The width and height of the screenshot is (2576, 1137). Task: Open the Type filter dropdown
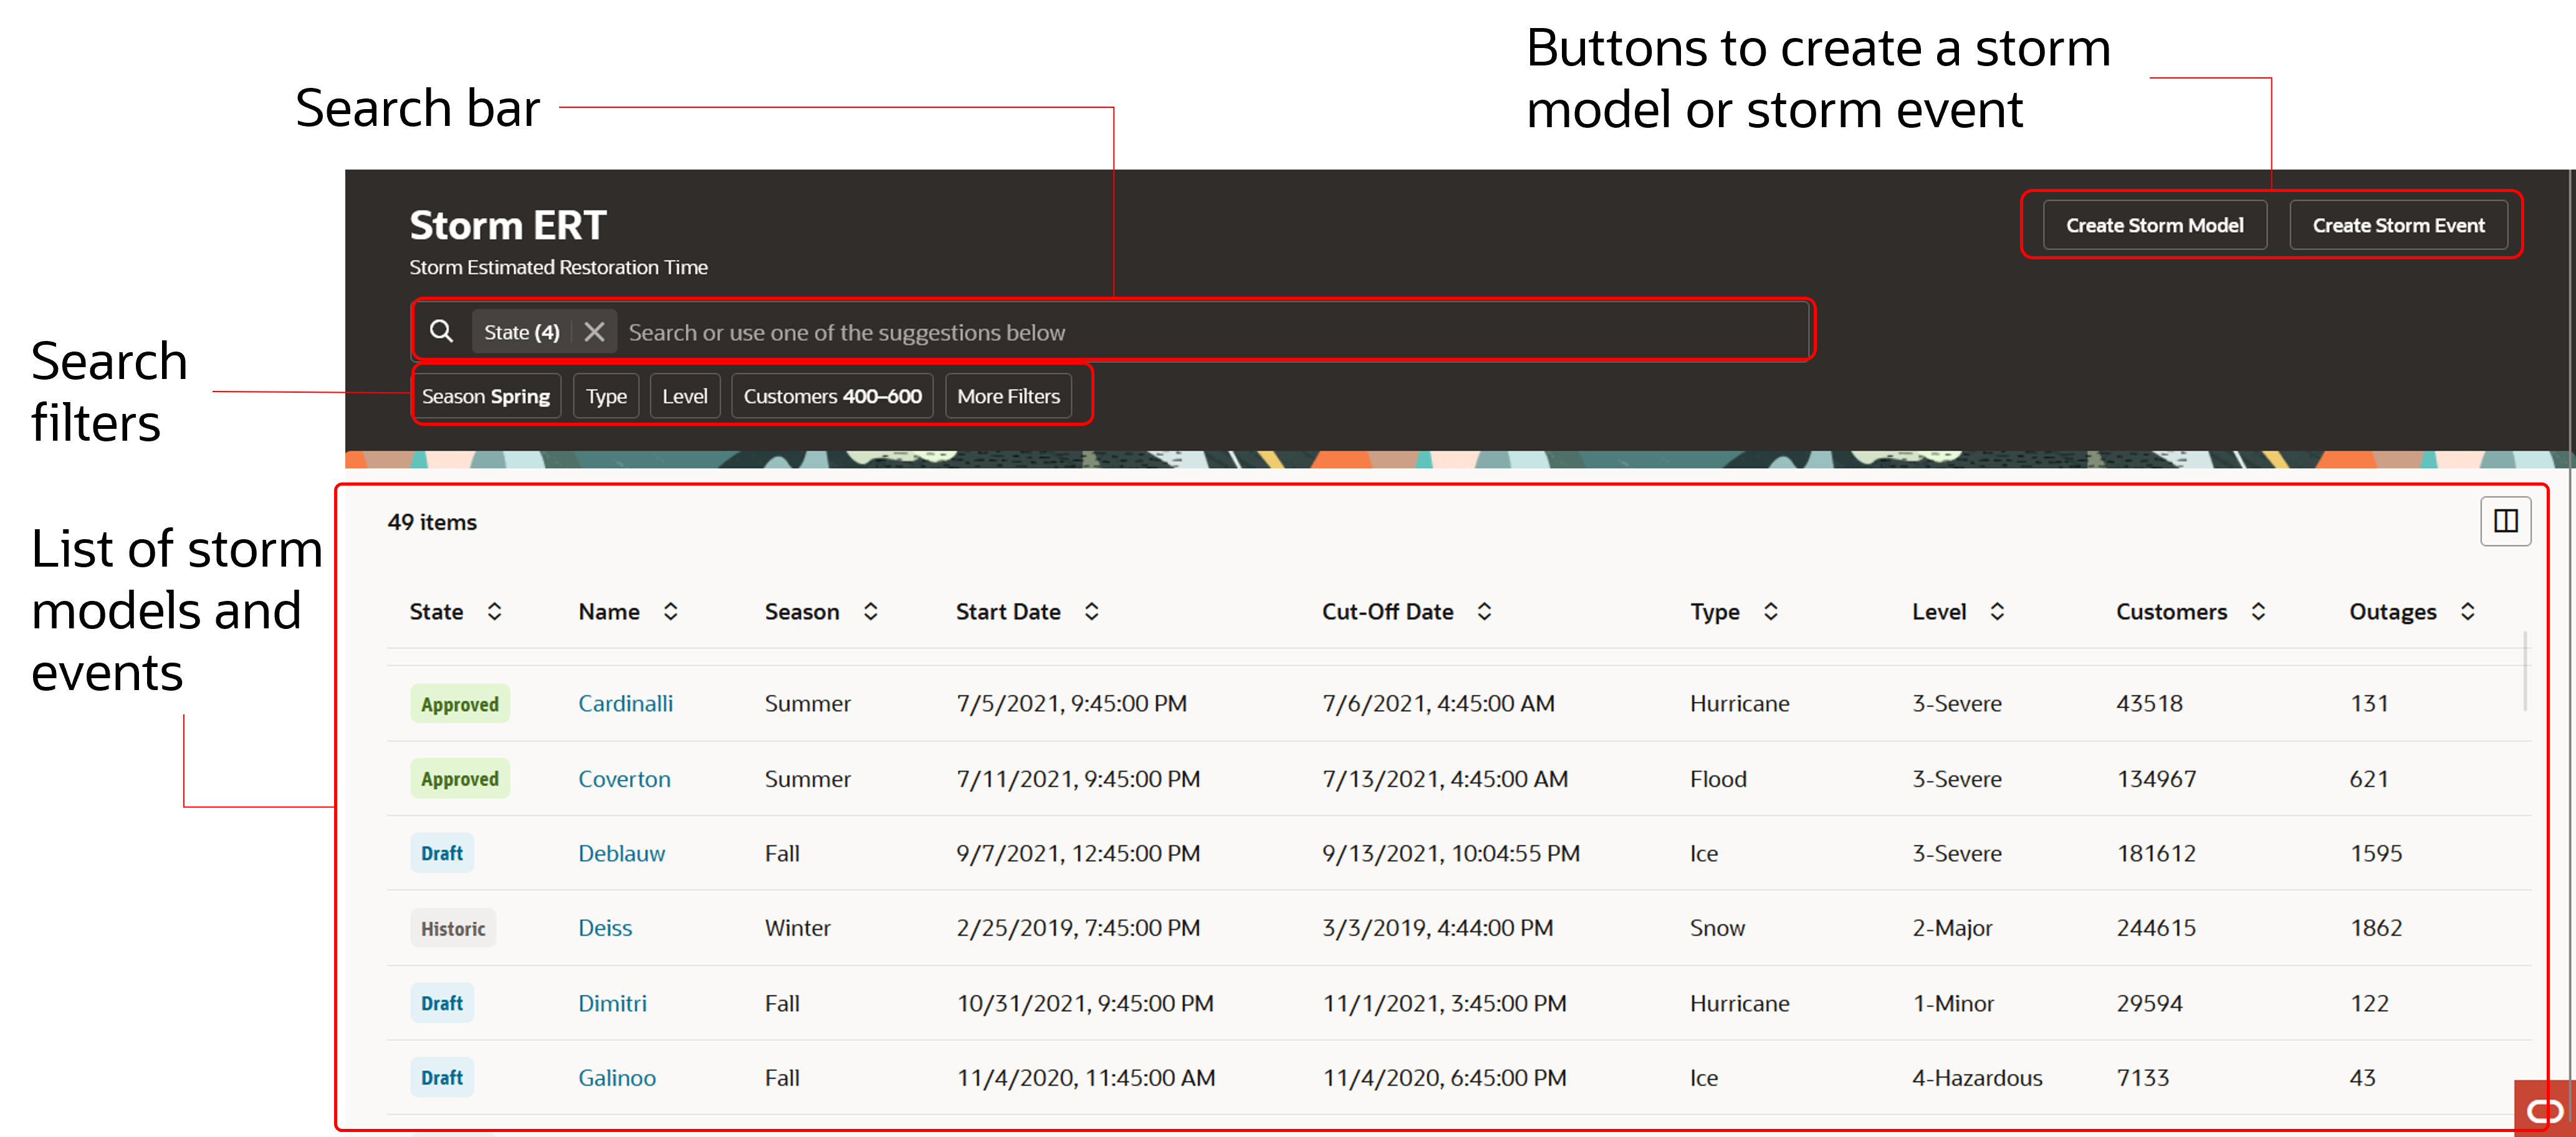(605, 395)
